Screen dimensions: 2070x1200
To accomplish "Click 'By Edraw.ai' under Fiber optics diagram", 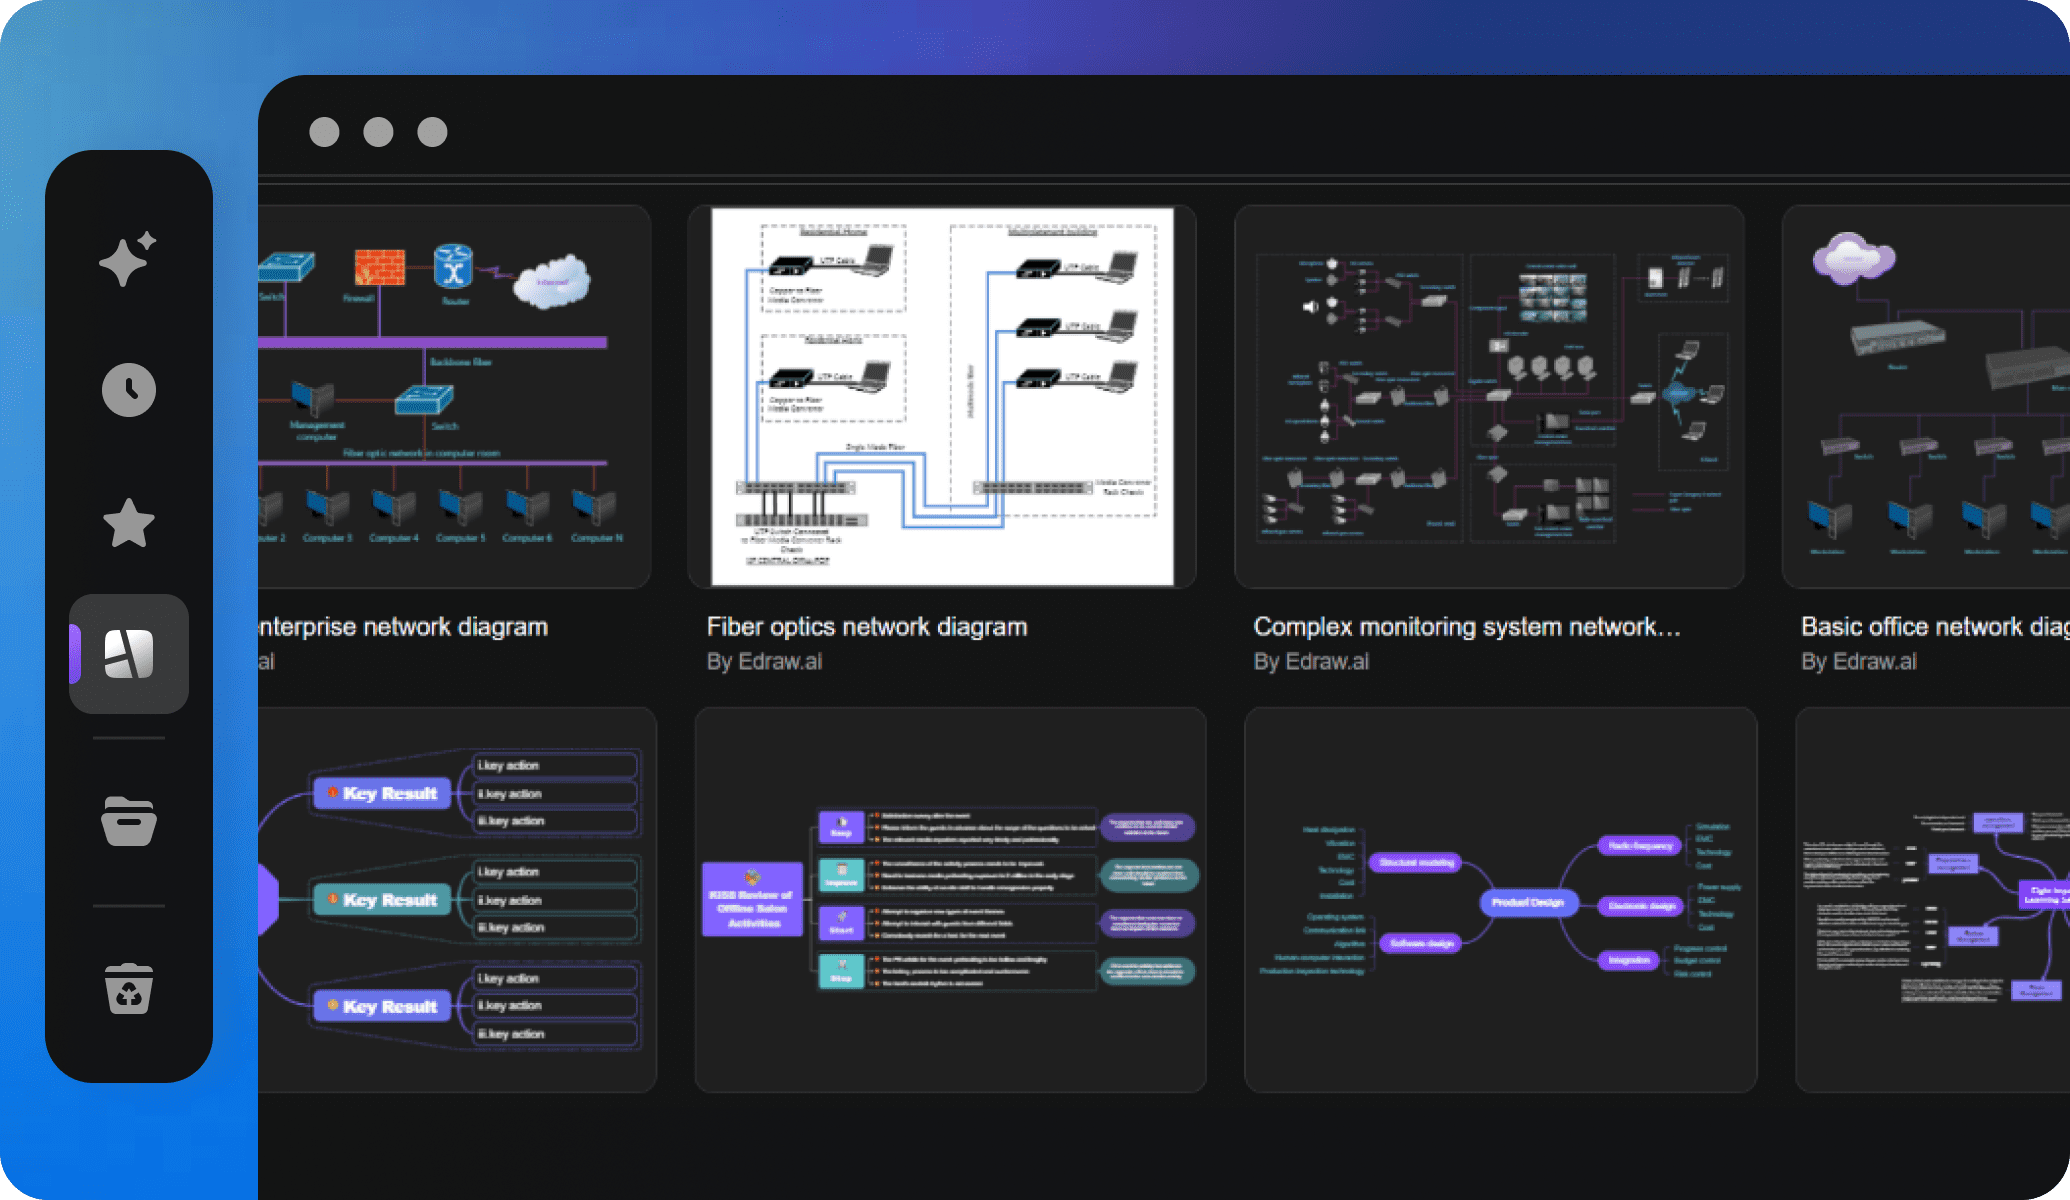I will (x=764, y=662).
